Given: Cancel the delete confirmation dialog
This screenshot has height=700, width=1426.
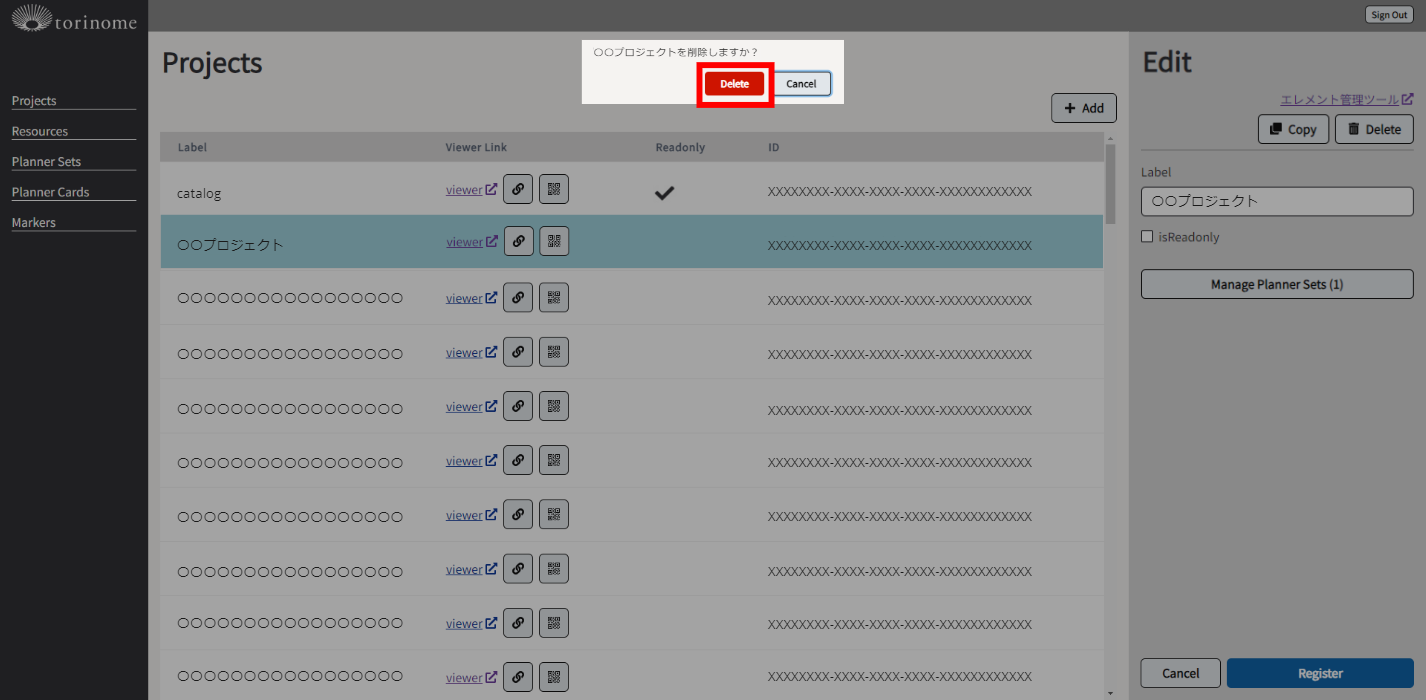Looking at the screenshot, I should tap(801, 84).
